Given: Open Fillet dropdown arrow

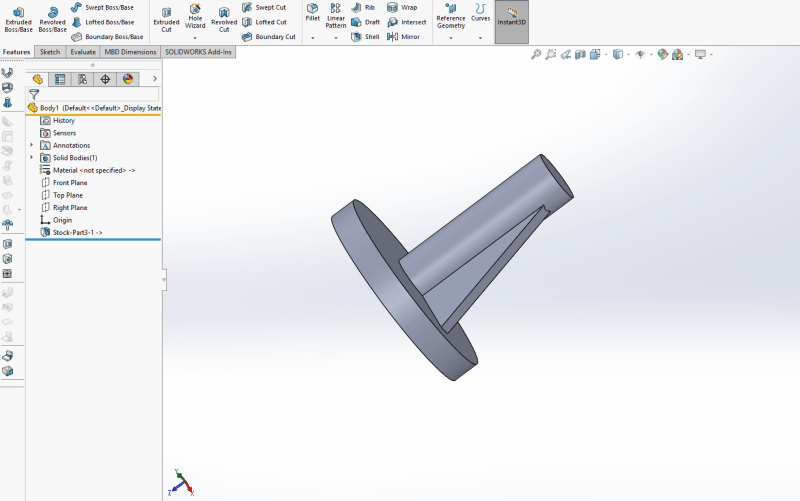Looking at the screenshot, I should (312, 38).
